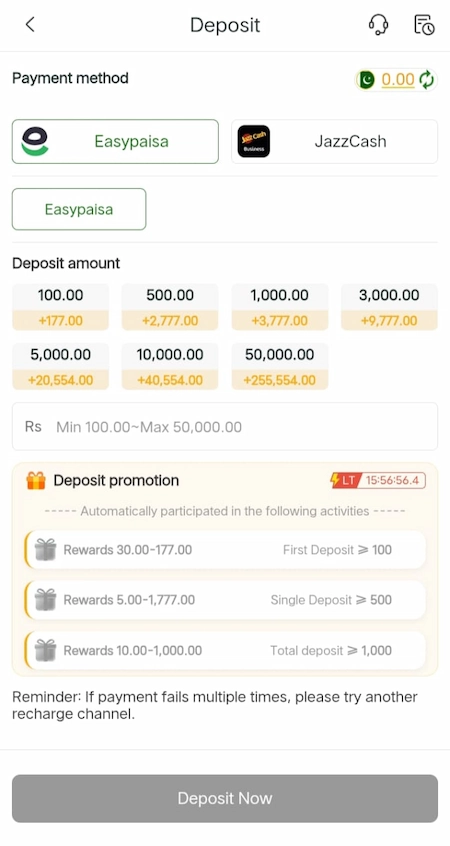This screenshot has width=450, height=846.
Task: Tap the 0.00 balance amount link
Action: tap(398, 80)
